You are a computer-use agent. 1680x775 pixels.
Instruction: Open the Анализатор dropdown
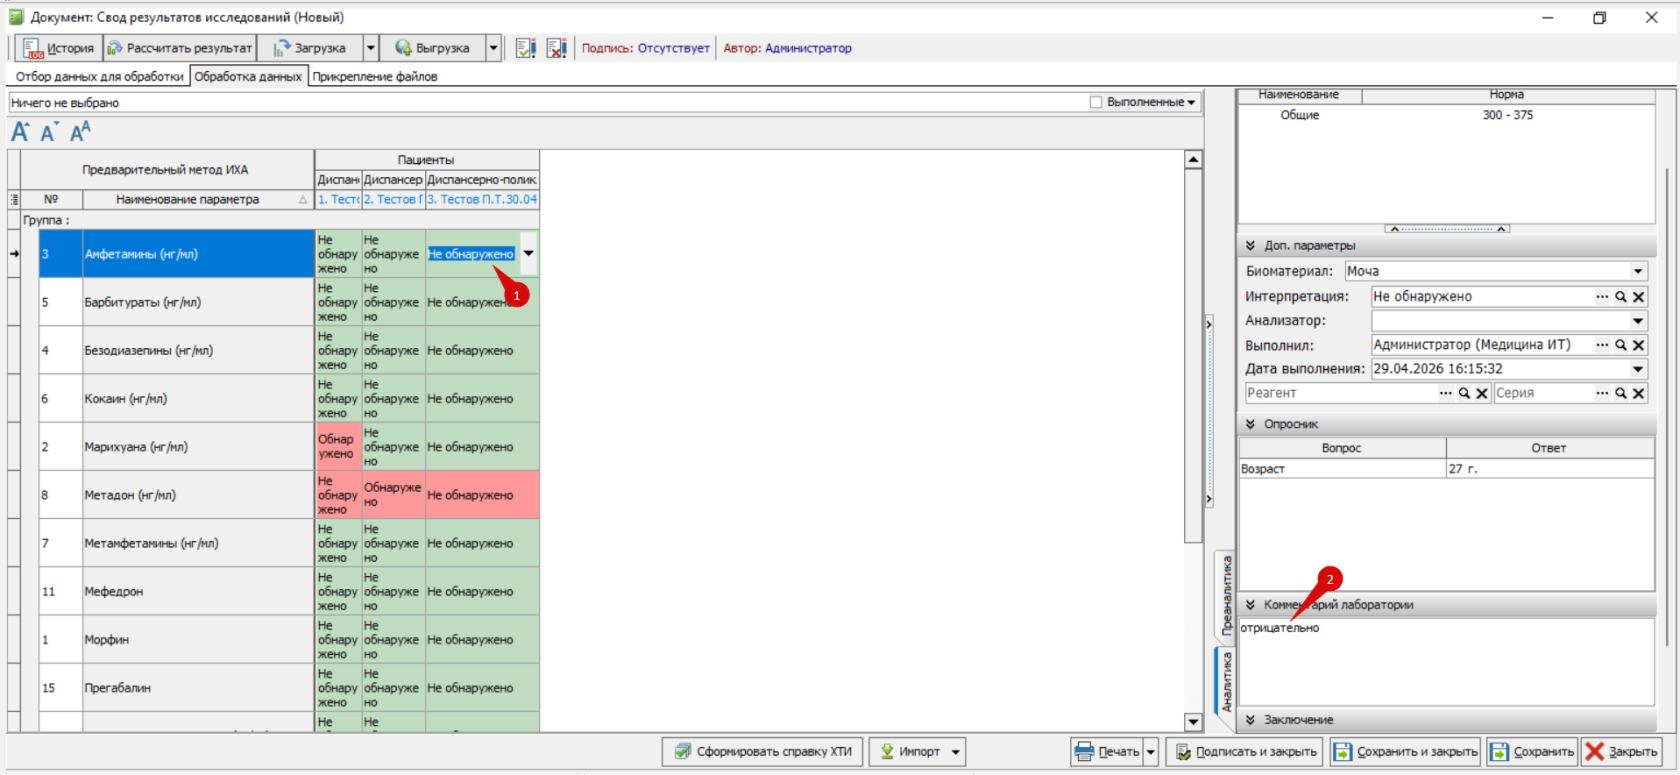point(1638,321)
